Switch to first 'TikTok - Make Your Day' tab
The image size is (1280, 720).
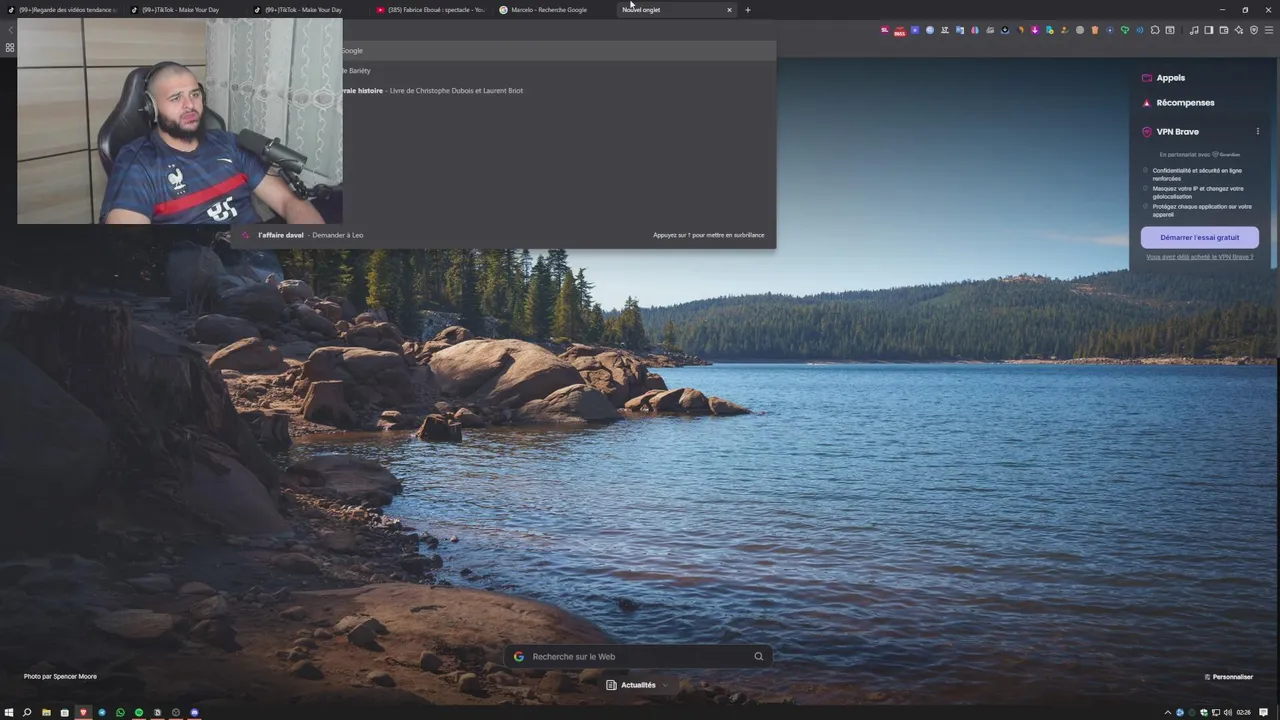tap(186, 10)
